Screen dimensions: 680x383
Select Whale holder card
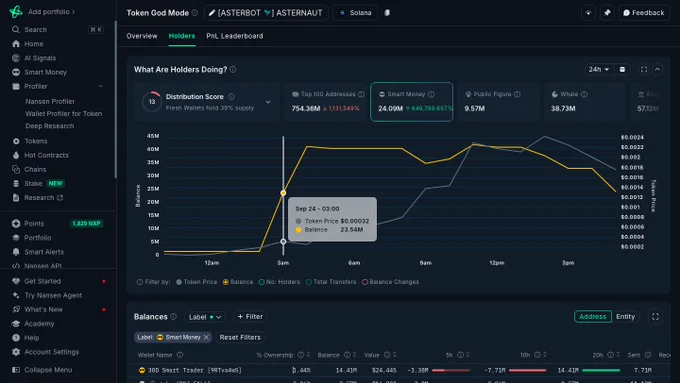[585, 102]
